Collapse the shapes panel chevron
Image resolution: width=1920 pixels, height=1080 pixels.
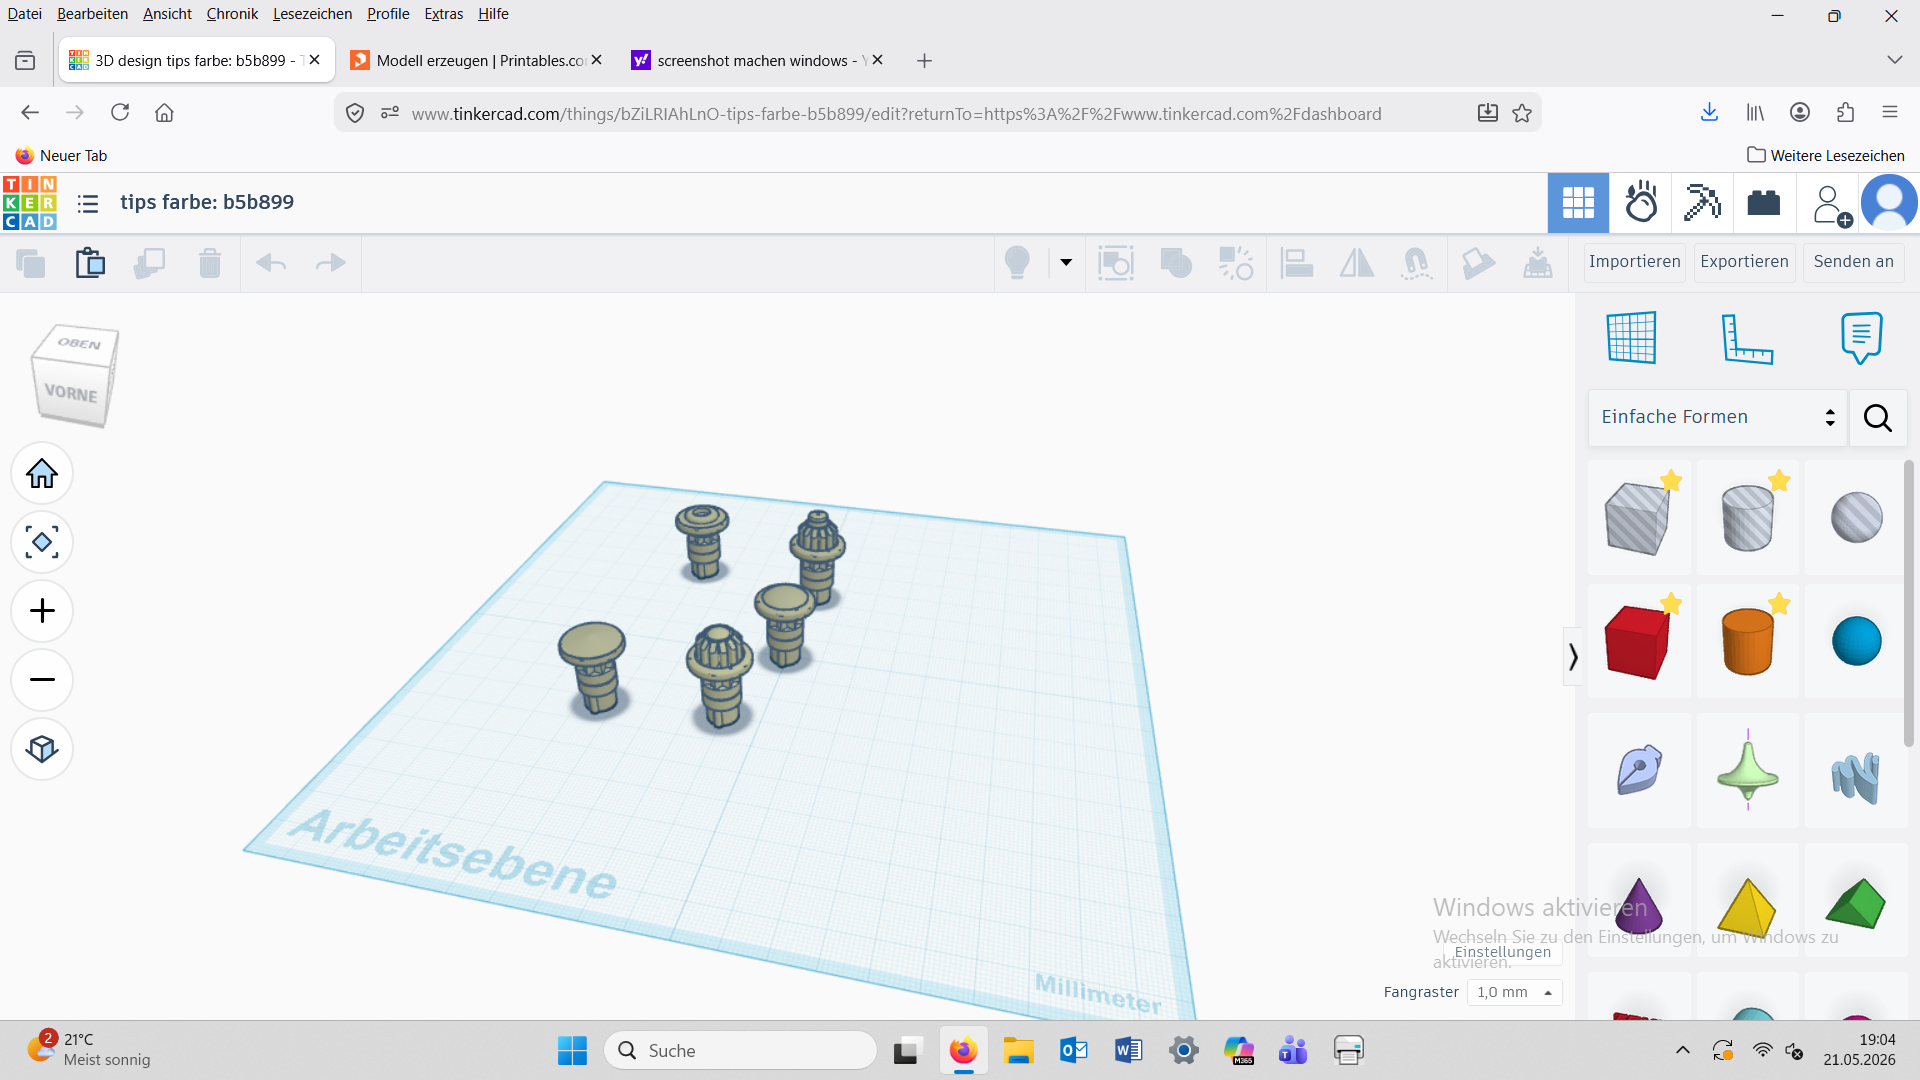click(x=1573, y=657)
